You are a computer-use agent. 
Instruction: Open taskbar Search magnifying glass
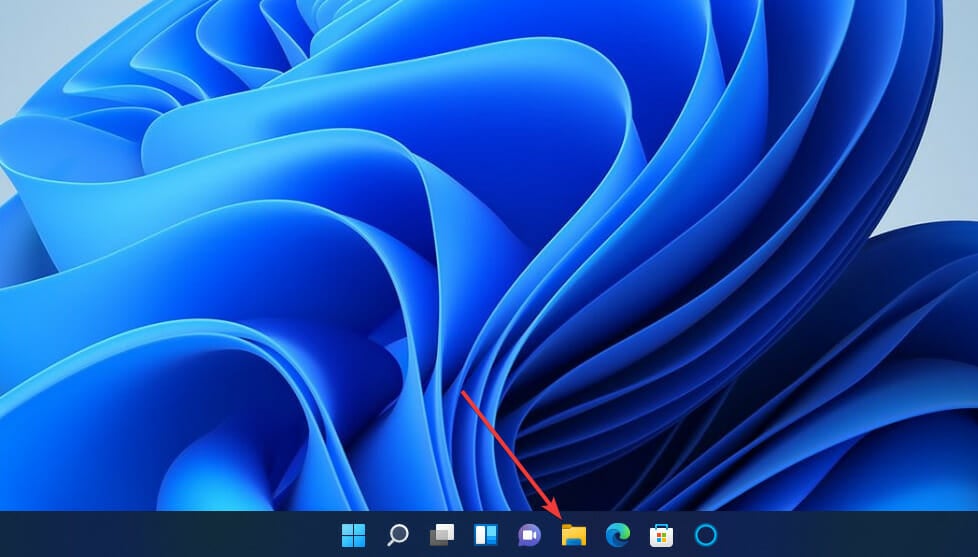tap(397, 535)
